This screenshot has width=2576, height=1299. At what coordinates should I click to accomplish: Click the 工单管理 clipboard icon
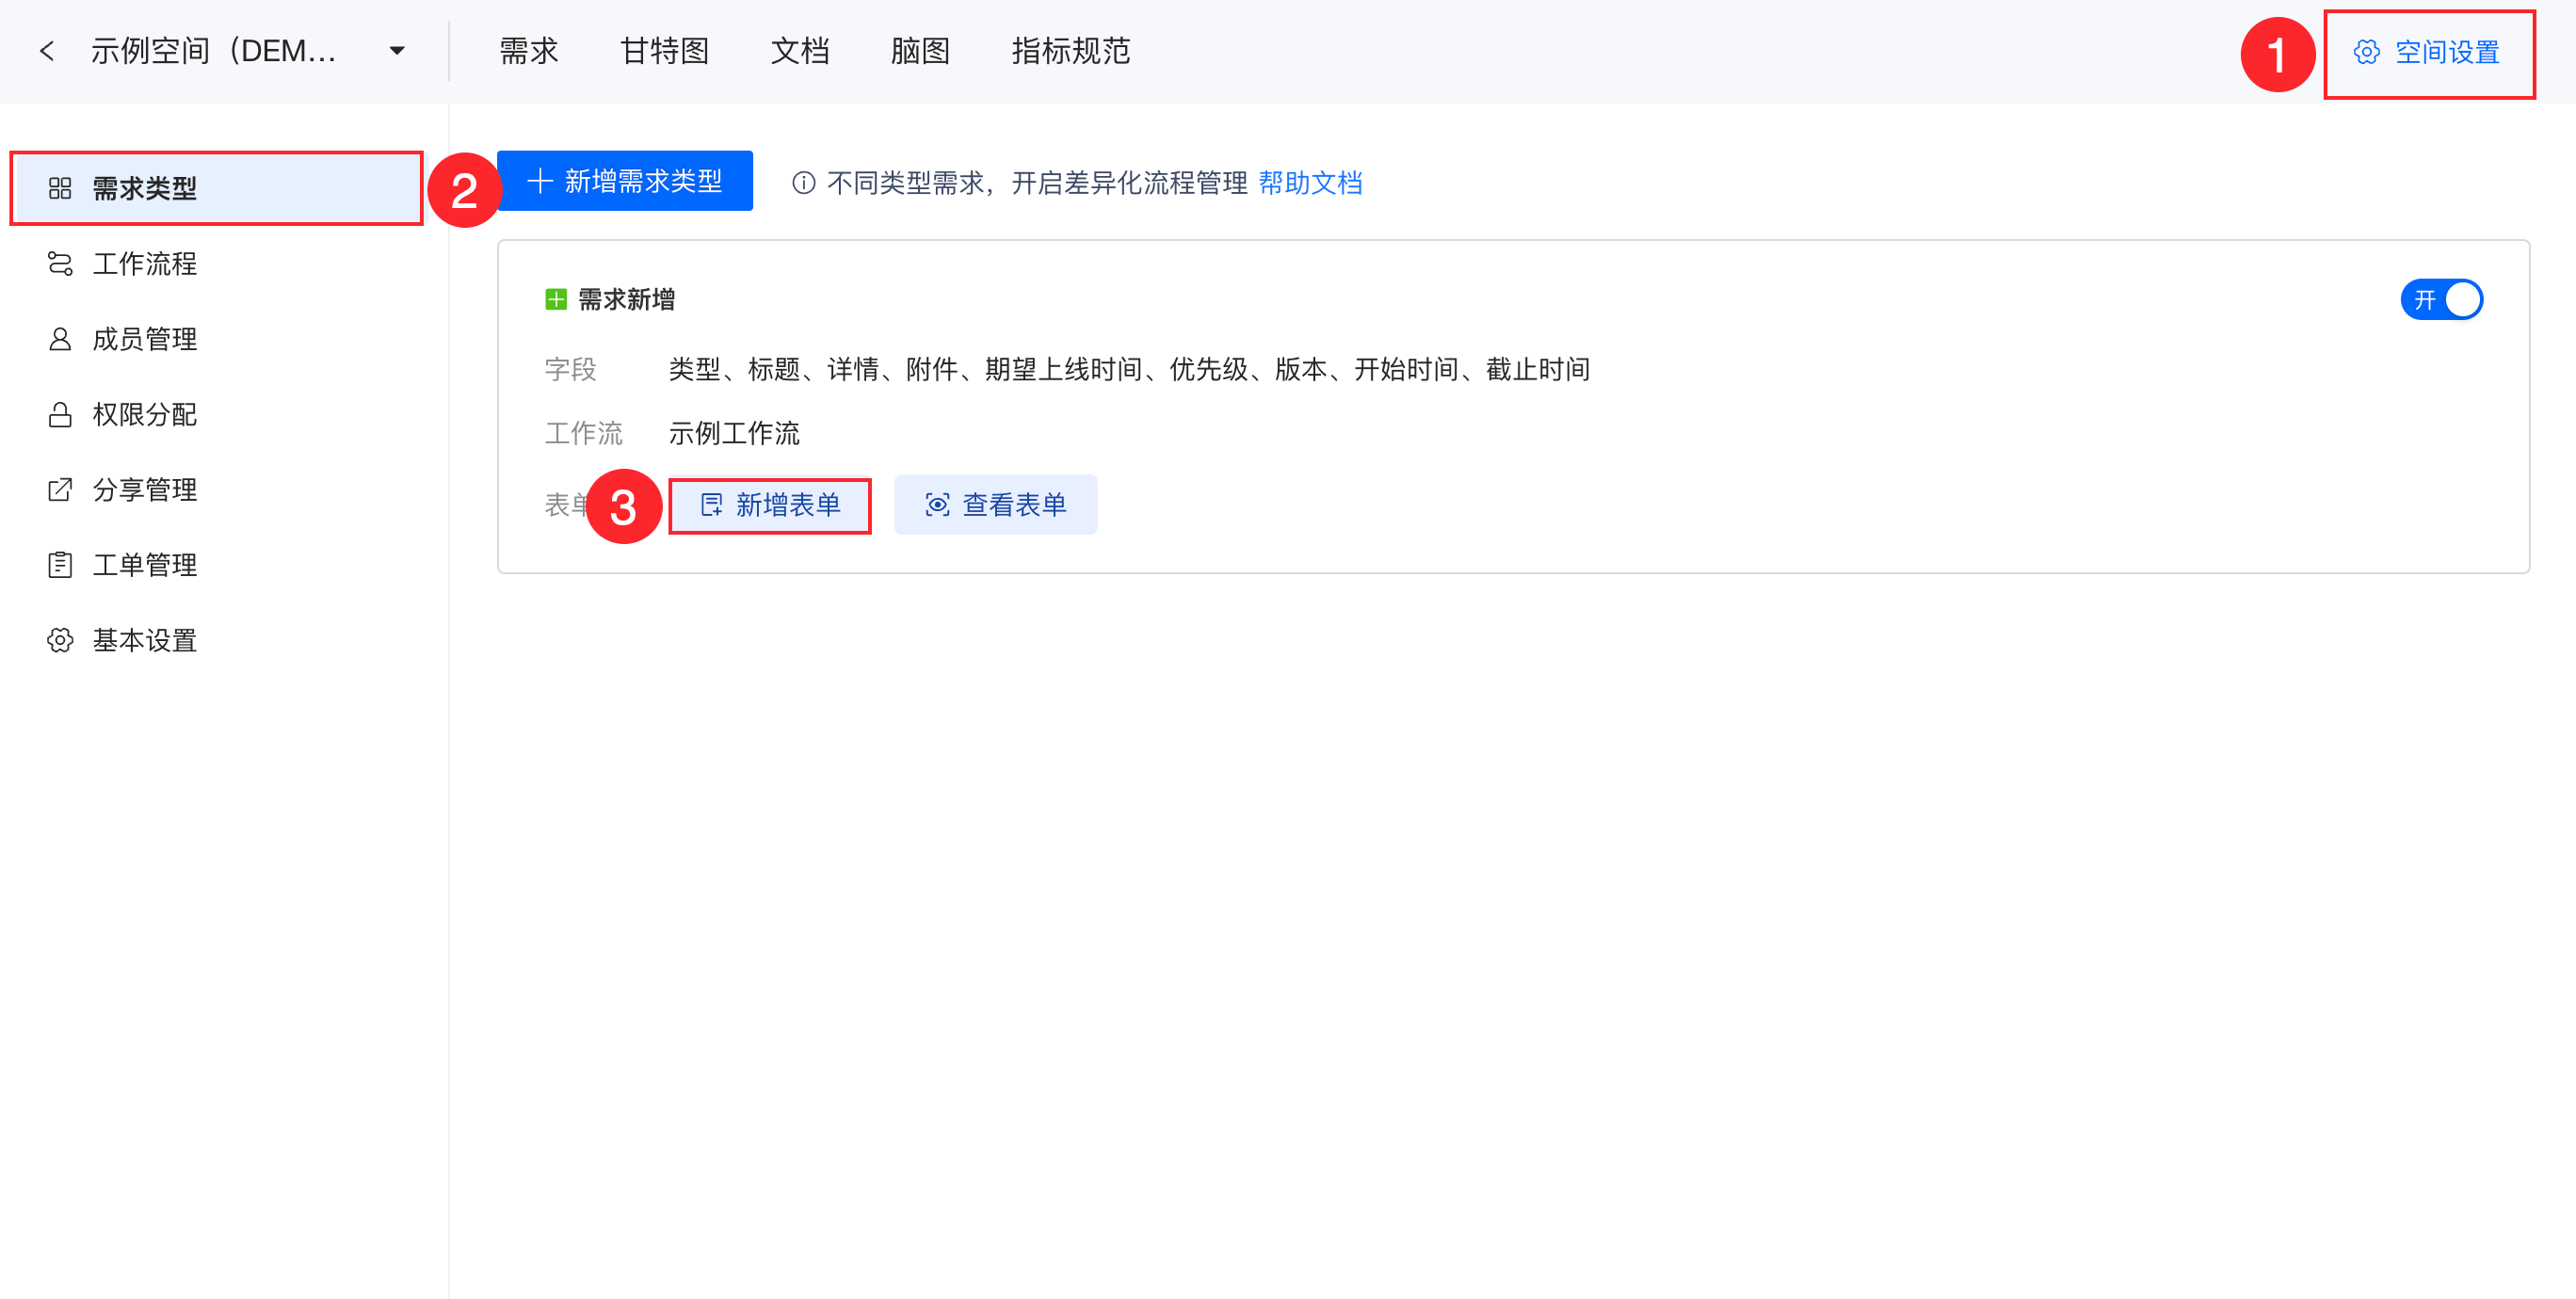coord(60,565)
